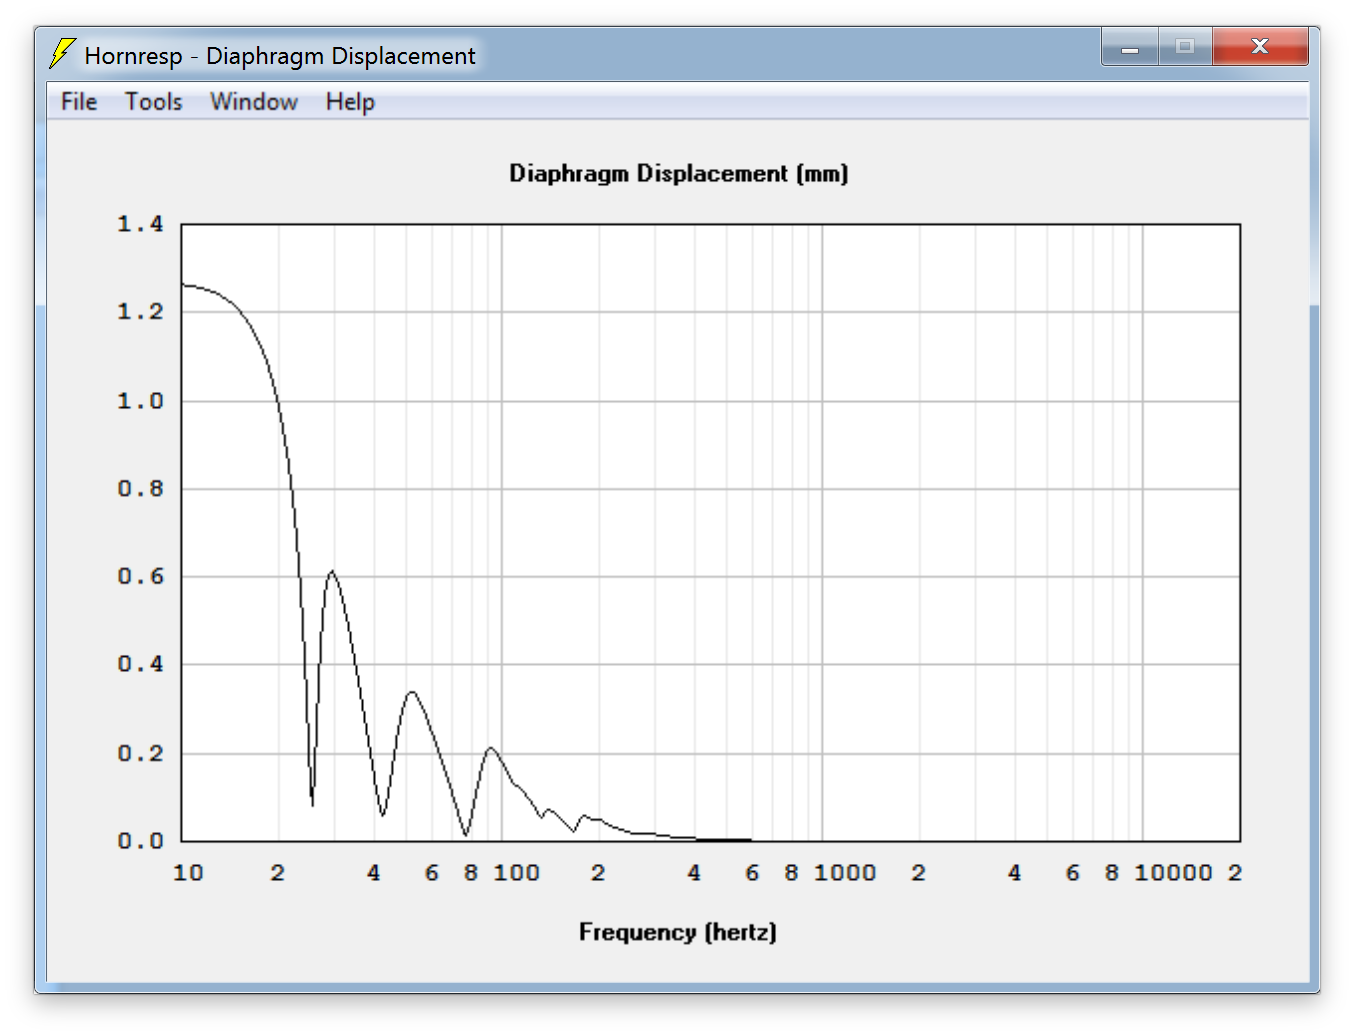Click the 10000 frequency axis label
The image size is (1354, 1036).
[x=1173, y=873]
